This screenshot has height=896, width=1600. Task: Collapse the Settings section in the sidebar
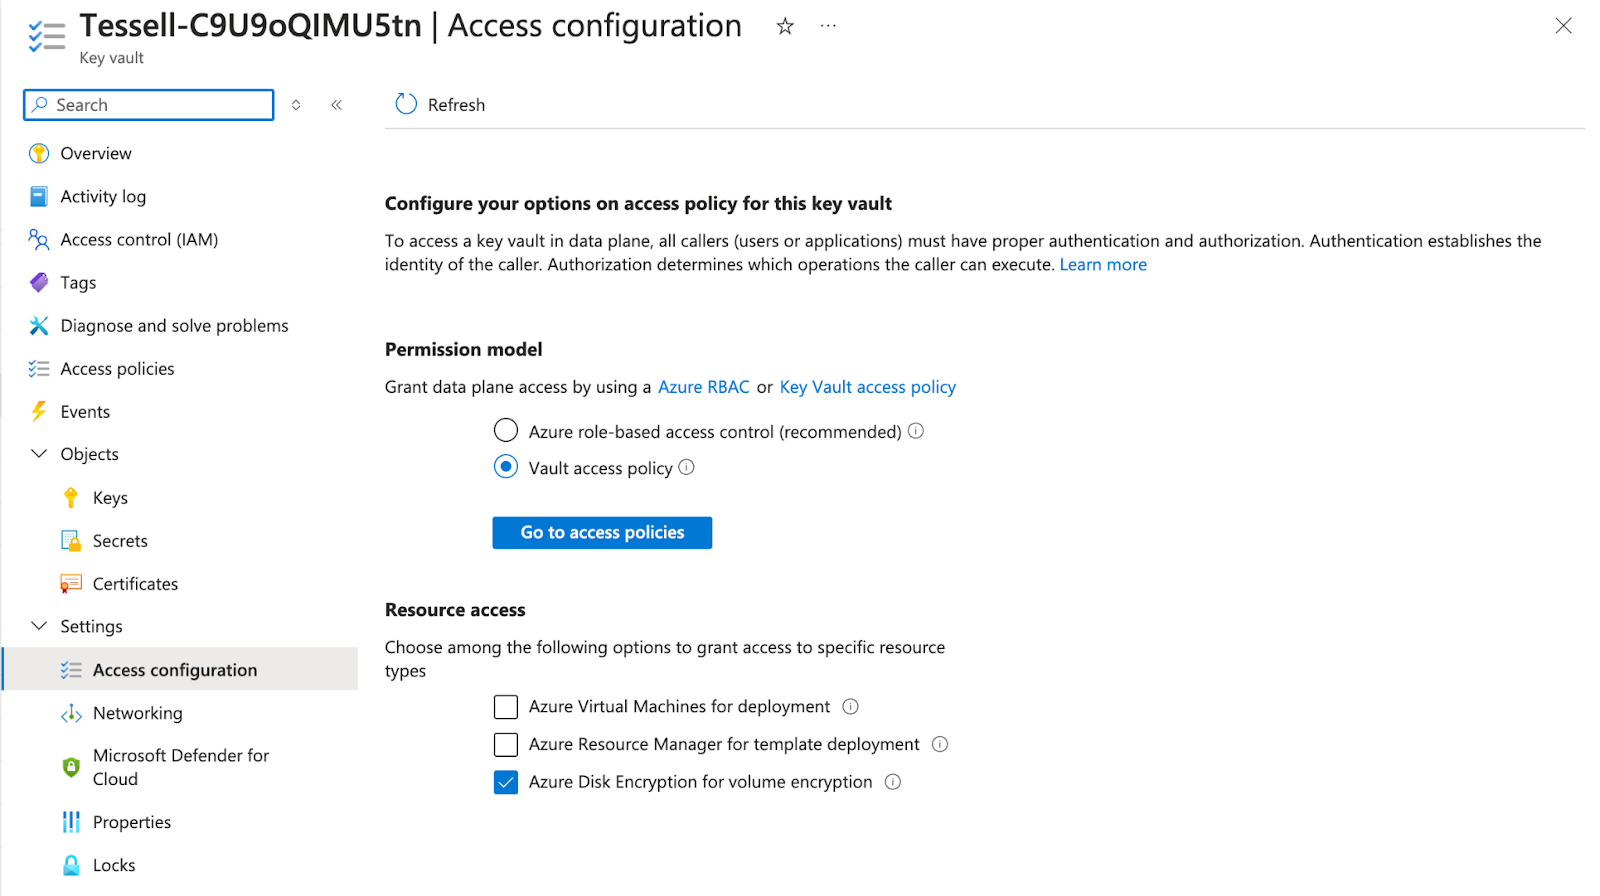(39, 626)
